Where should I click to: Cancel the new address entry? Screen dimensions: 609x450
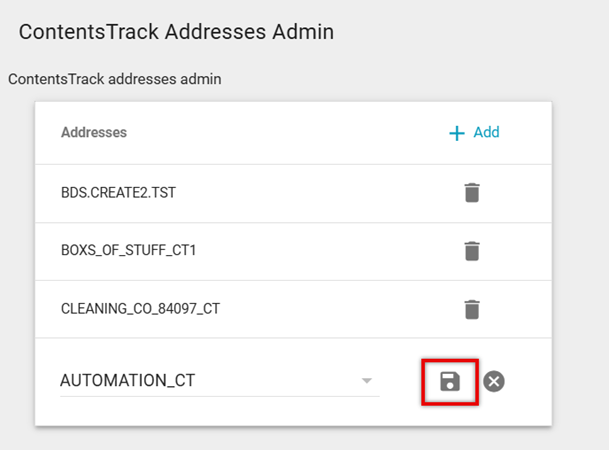pyautogui.click(x=494, y=381)
